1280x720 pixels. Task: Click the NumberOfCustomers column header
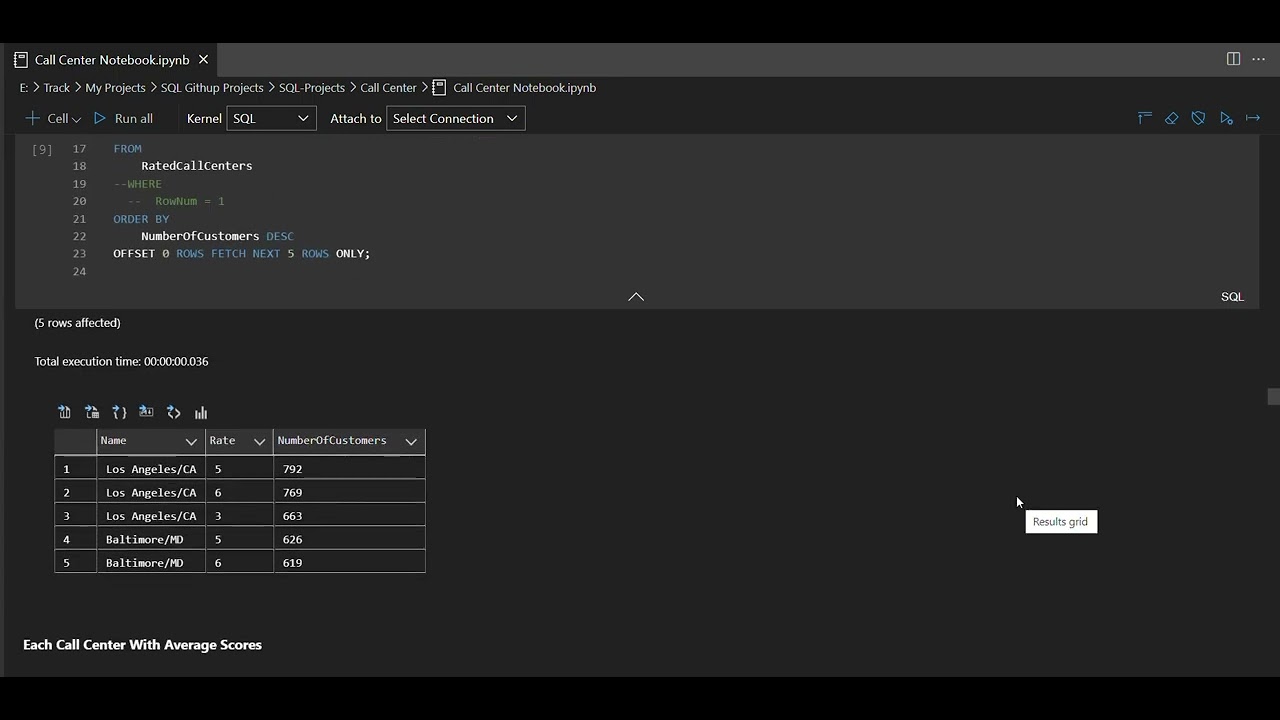click(349, 441)
